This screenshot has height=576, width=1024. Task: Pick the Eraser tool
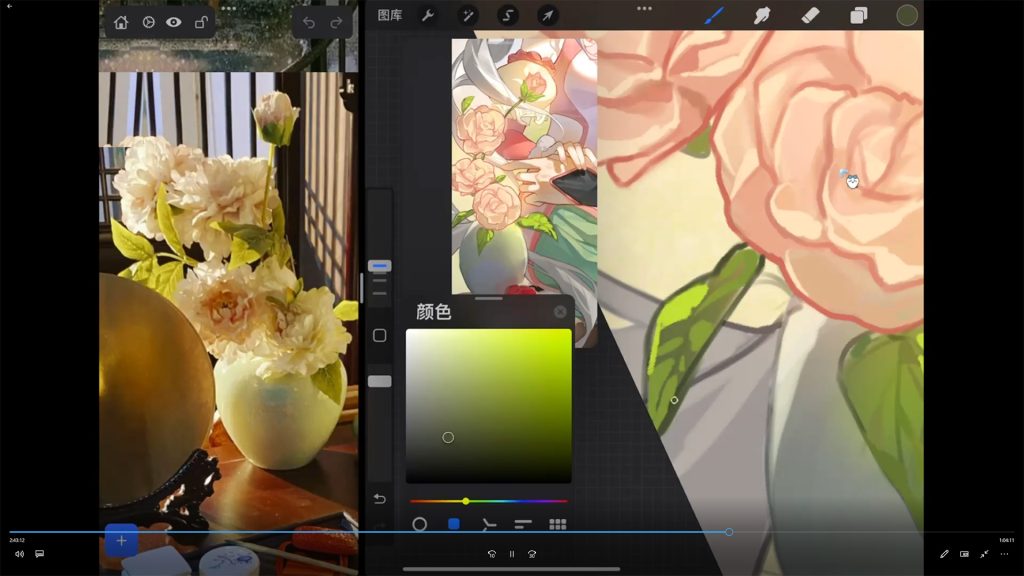click(811, 16)
